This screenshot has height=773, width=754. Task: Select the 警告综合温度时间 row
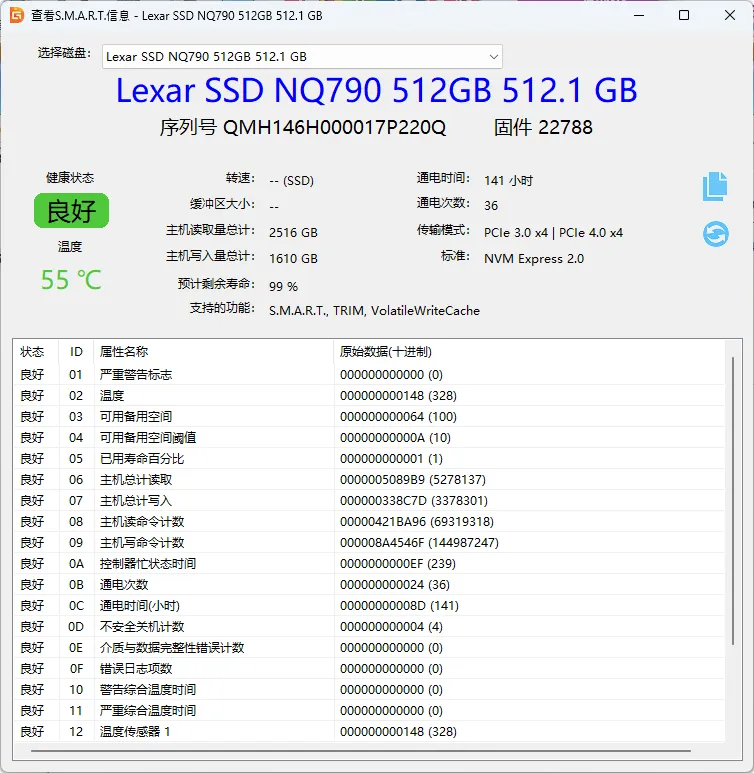tap(369, 690)
